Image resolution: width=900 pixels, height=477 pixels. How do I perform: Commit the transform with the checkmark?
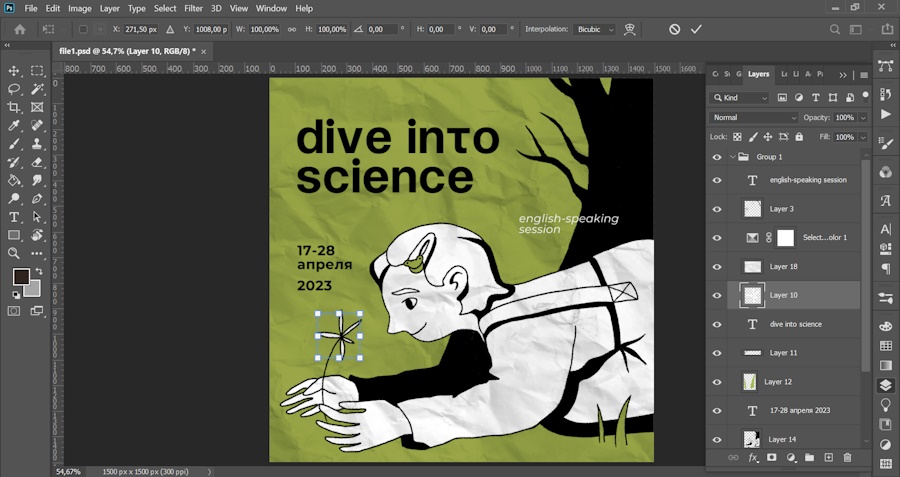pyautogui.click(x=697, y=29)
